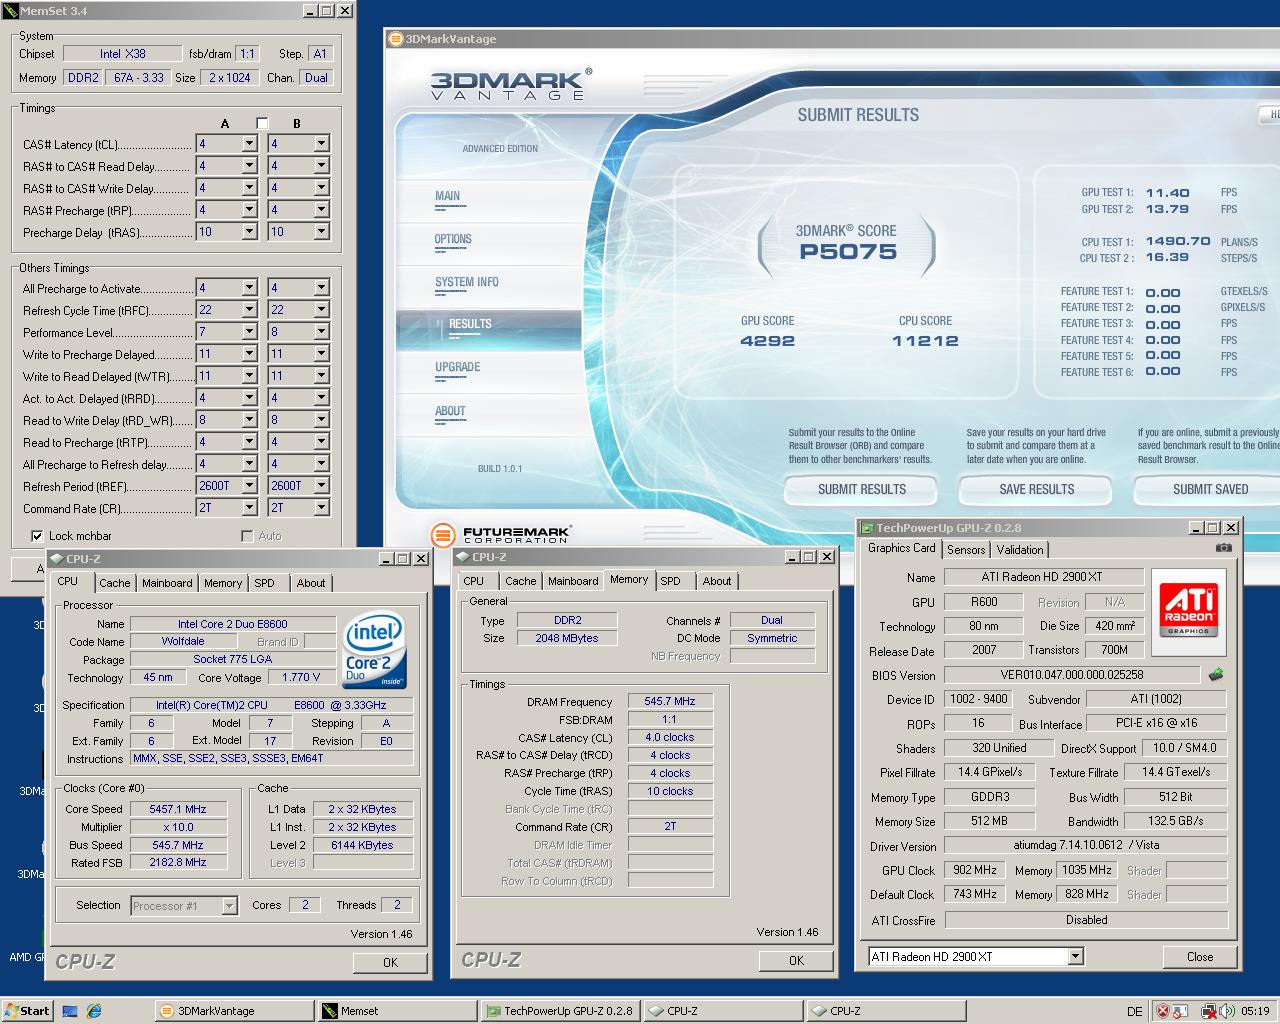Click the P5075 3DMark score
The width and height of the screenshot is (1280, 1024).
point(847,252)
